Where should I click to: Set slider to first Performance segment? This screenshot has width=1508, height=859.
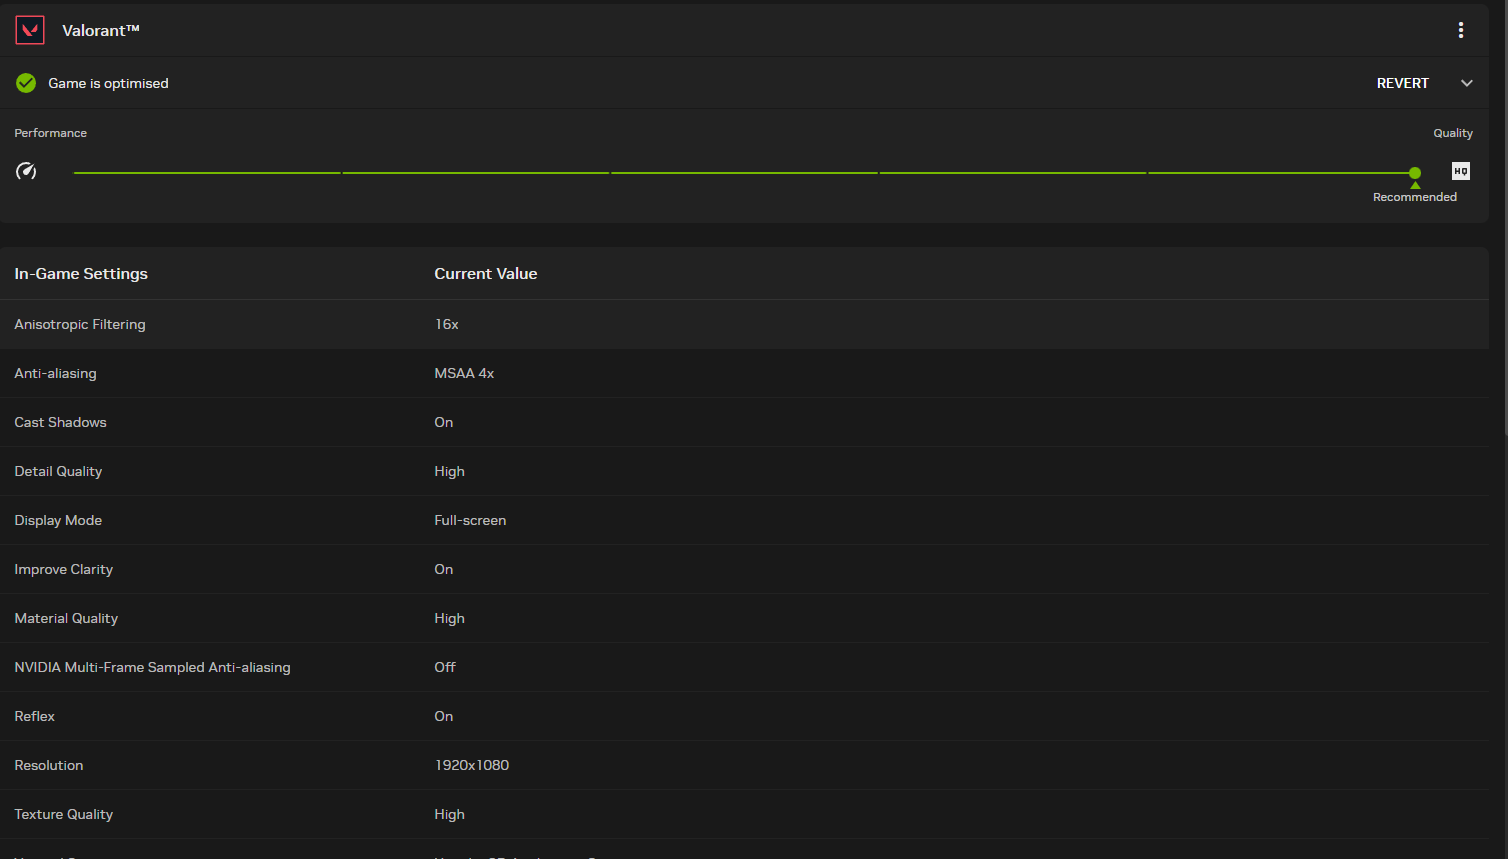pos(207,173)
